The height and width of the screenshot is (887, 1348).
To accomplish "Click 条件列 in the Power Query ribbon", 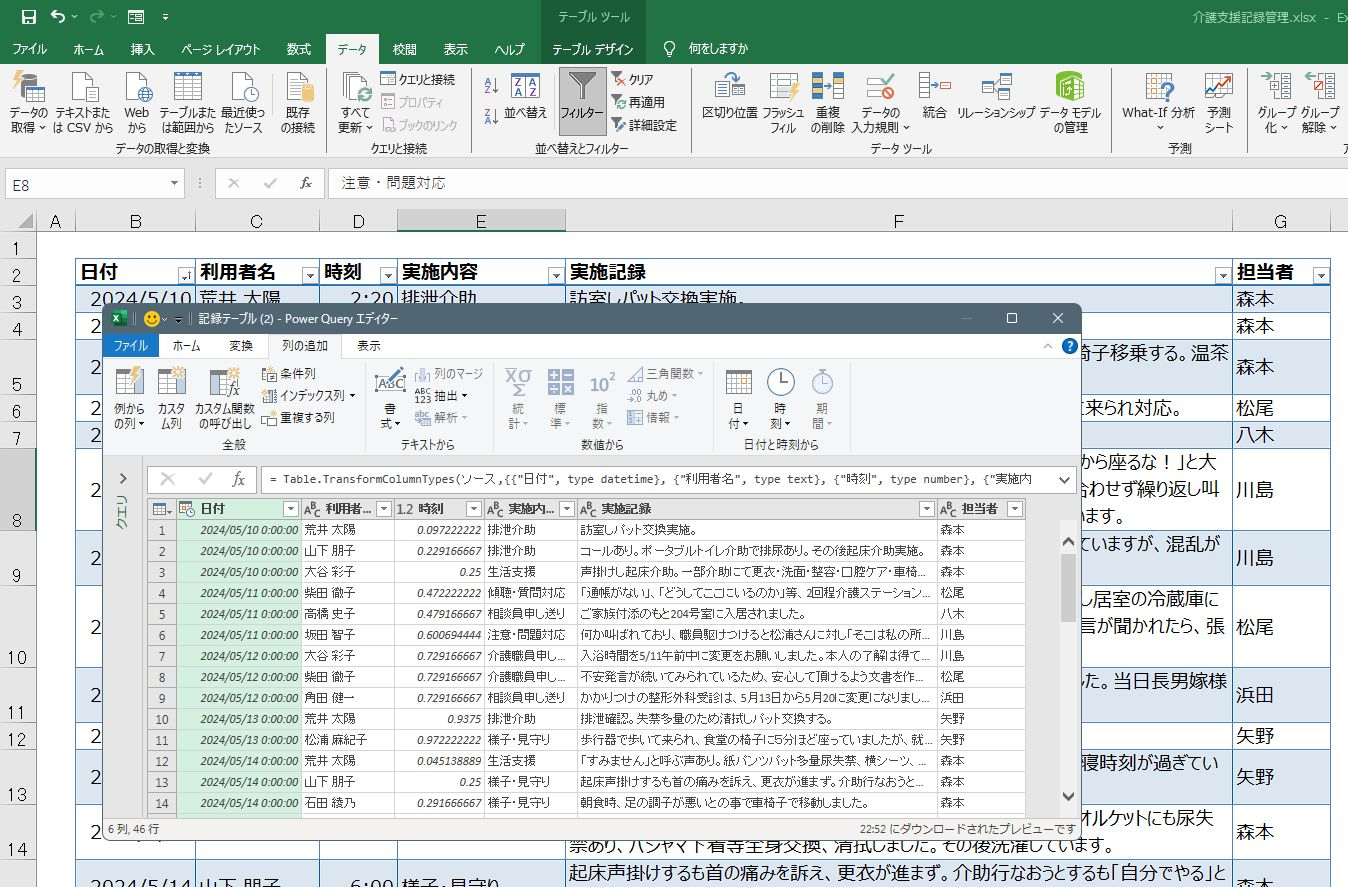I will pos(288,373).
